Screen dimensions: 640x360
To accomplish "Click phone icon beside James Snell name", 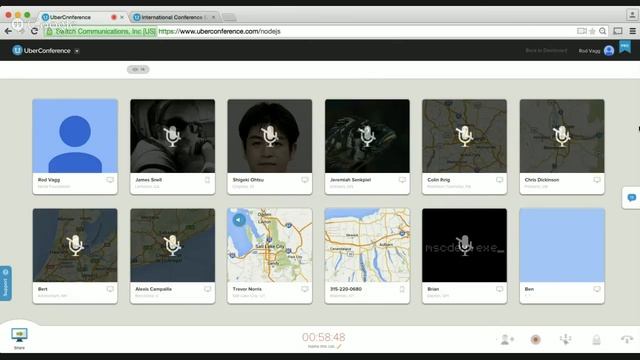I will [x=207, y=180].
